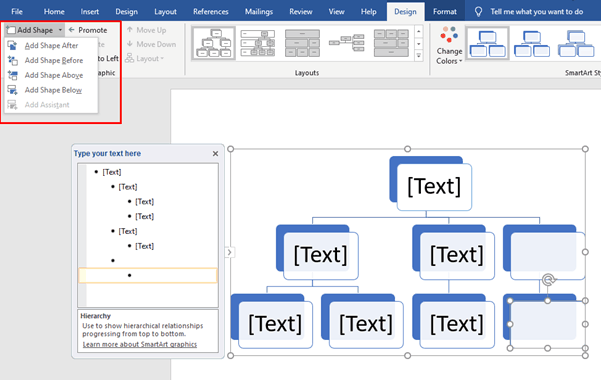Screen dimensions: 601x380
Task: Open the View tab
Action: 336,12
